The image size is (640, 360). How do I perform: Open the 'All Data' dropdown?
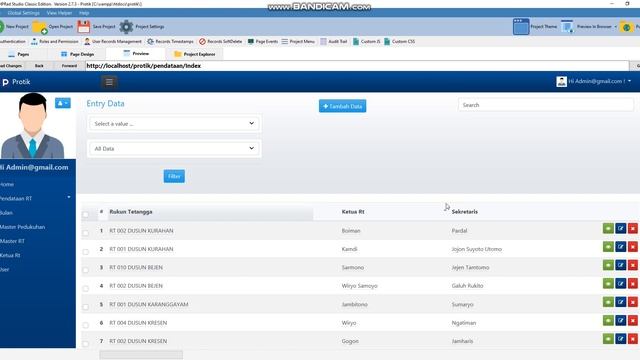pyautogui.click(x=174, y=149)
